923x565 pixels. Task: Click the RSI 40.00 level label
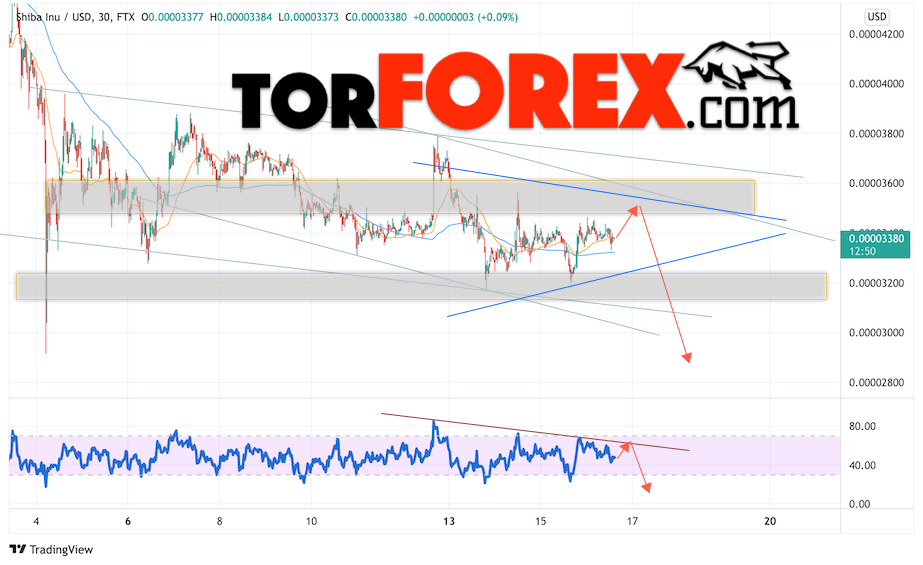pyautogui.click(x=862, y=465)
